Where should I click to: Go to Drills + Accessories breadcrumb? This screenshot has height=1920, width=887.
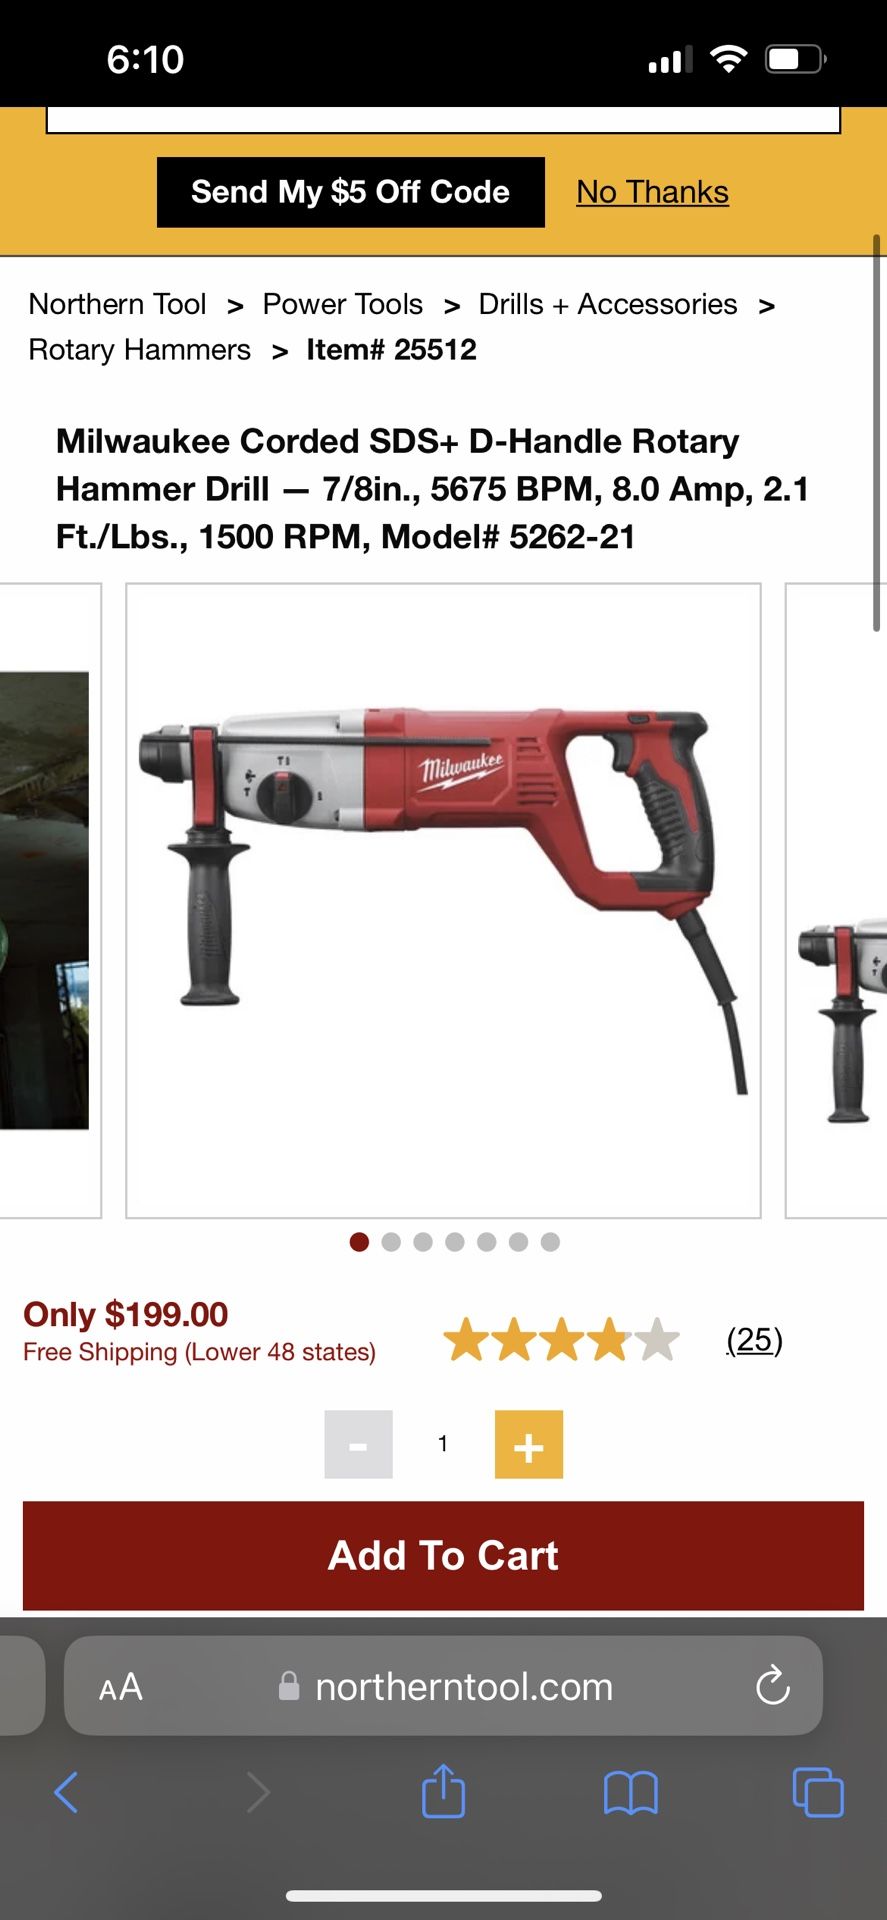tap(608, 304)
